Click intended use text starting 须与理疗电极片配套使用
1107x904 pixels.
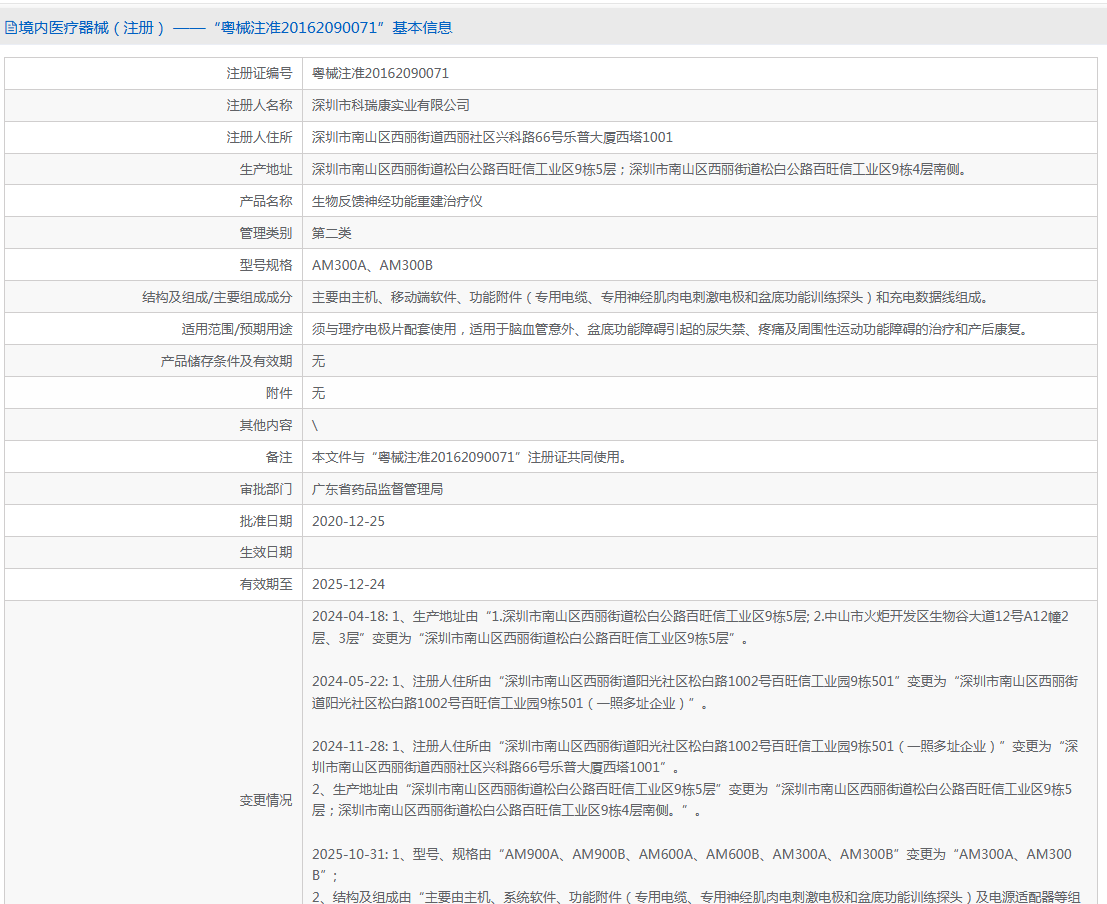click(x=670, y=329)
